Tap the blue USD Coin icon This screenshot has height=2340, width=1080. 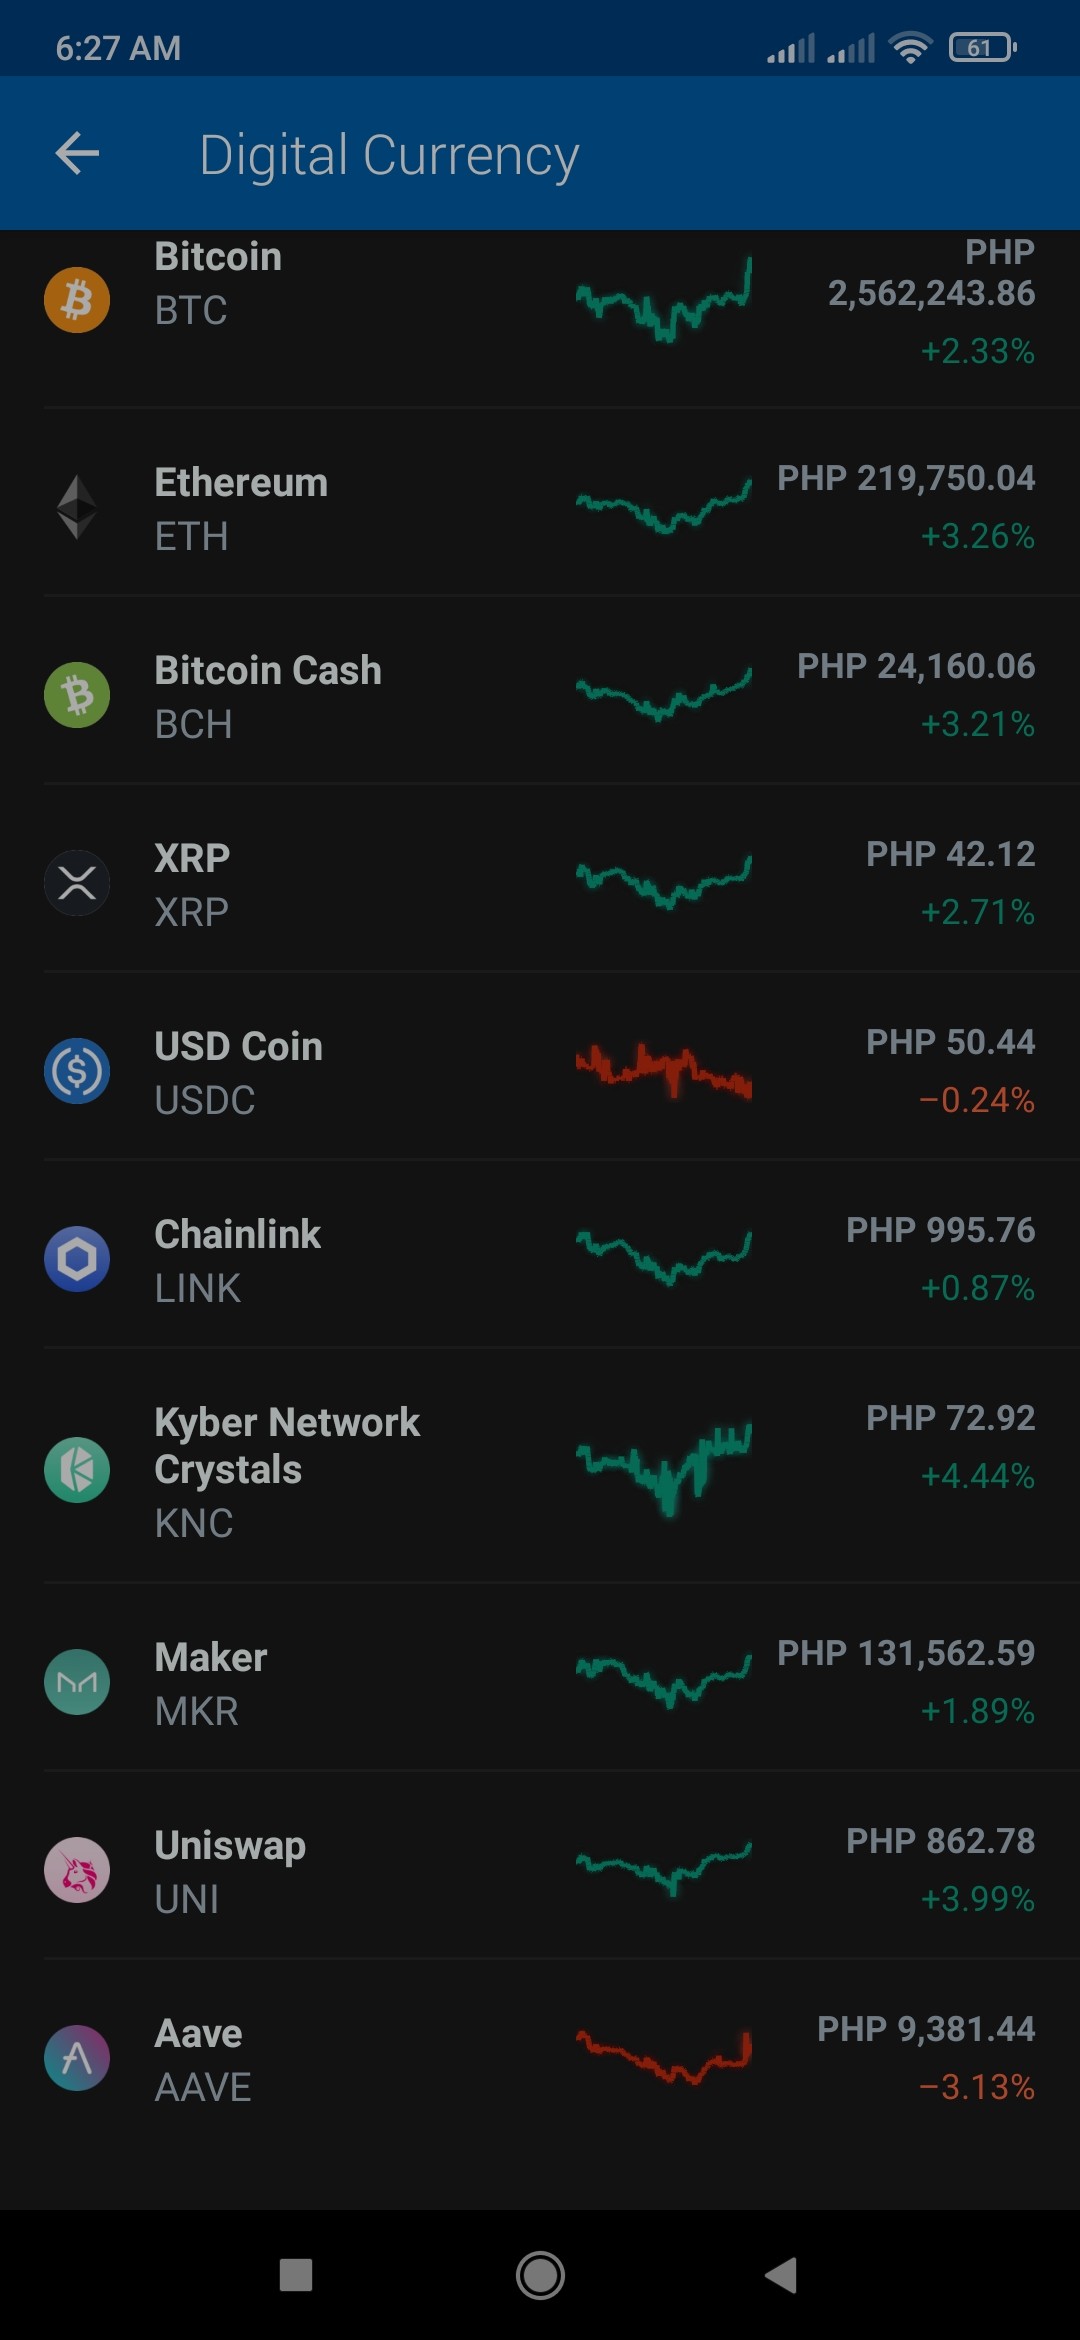77,1071
